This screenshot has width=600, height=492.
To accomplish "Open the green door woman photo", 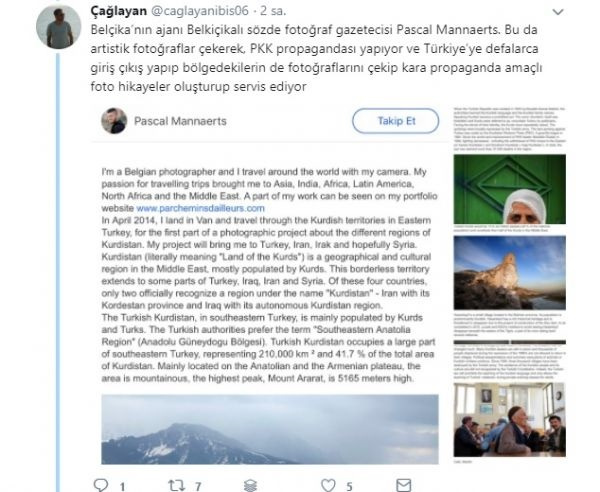I will [510, 189].
